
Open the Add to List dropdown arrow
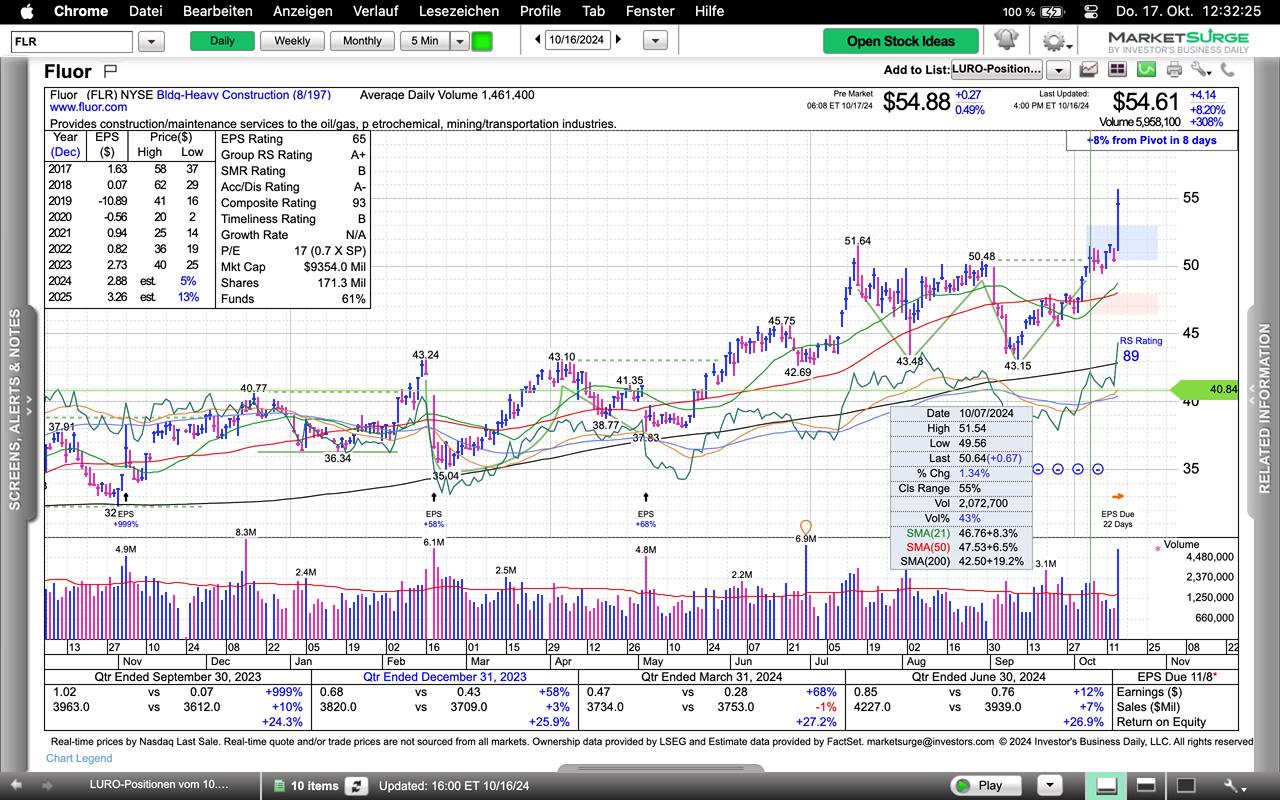click(x=1058, y=70)
